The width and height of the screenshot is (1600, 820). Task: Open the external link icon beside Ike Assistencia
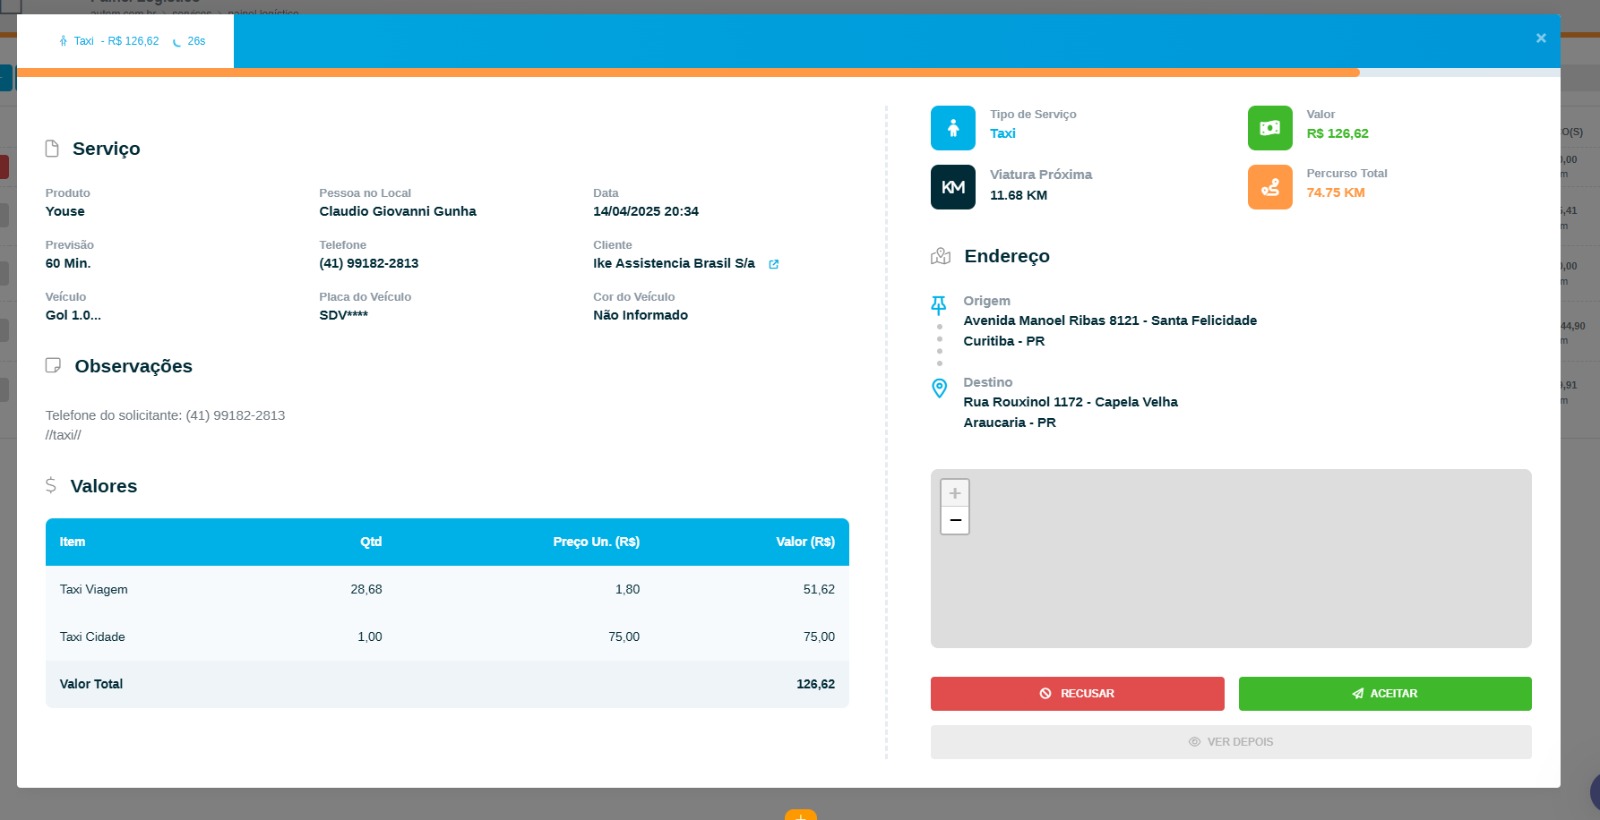[x=773, y=264]
